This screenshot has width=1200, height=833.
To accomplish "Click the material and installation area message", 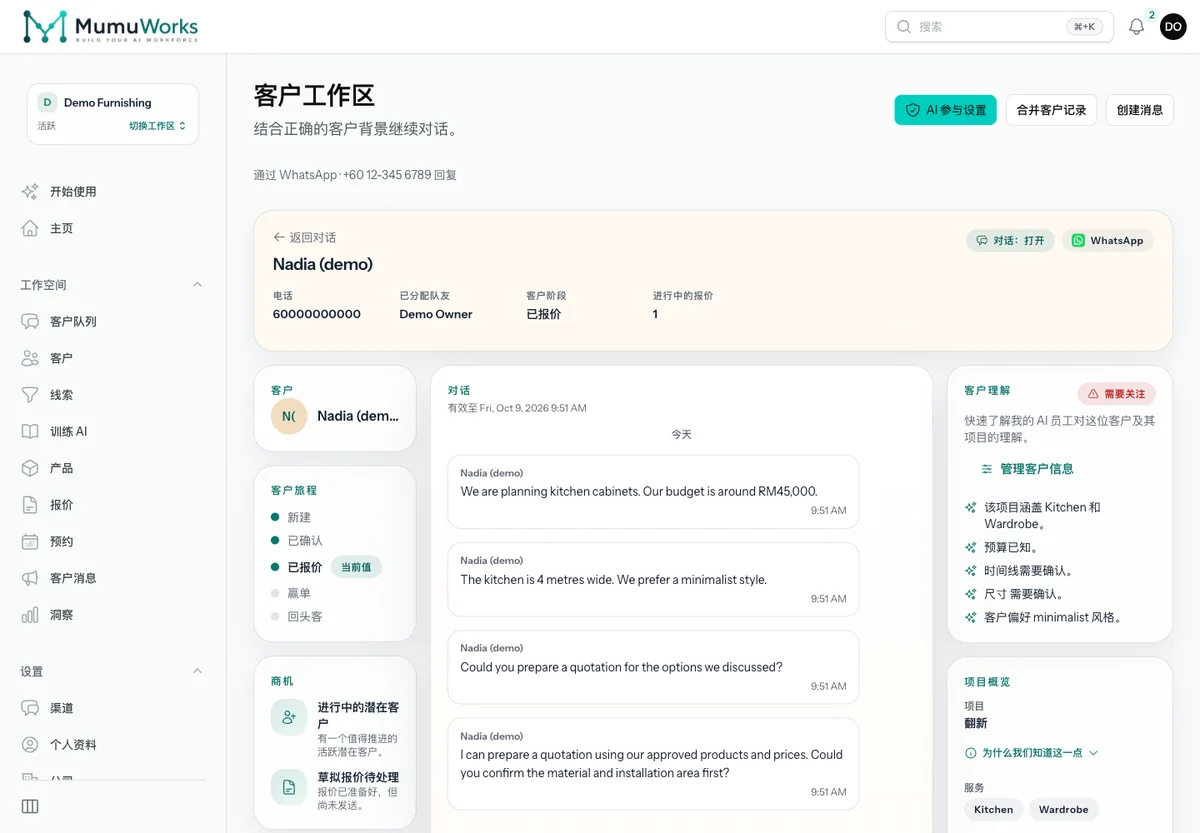I will (x=653, y=763).
